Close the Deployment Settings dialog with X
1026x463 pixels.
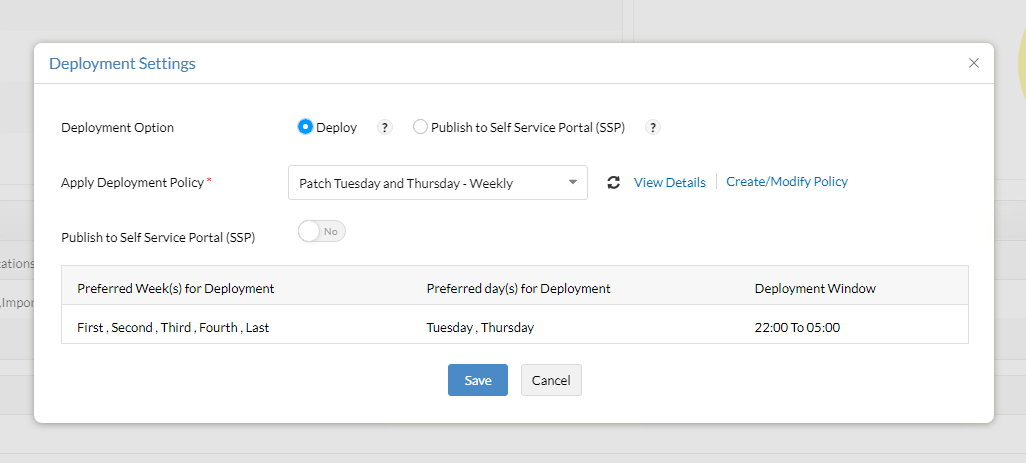pyautogui.click(x=974, y=63)
